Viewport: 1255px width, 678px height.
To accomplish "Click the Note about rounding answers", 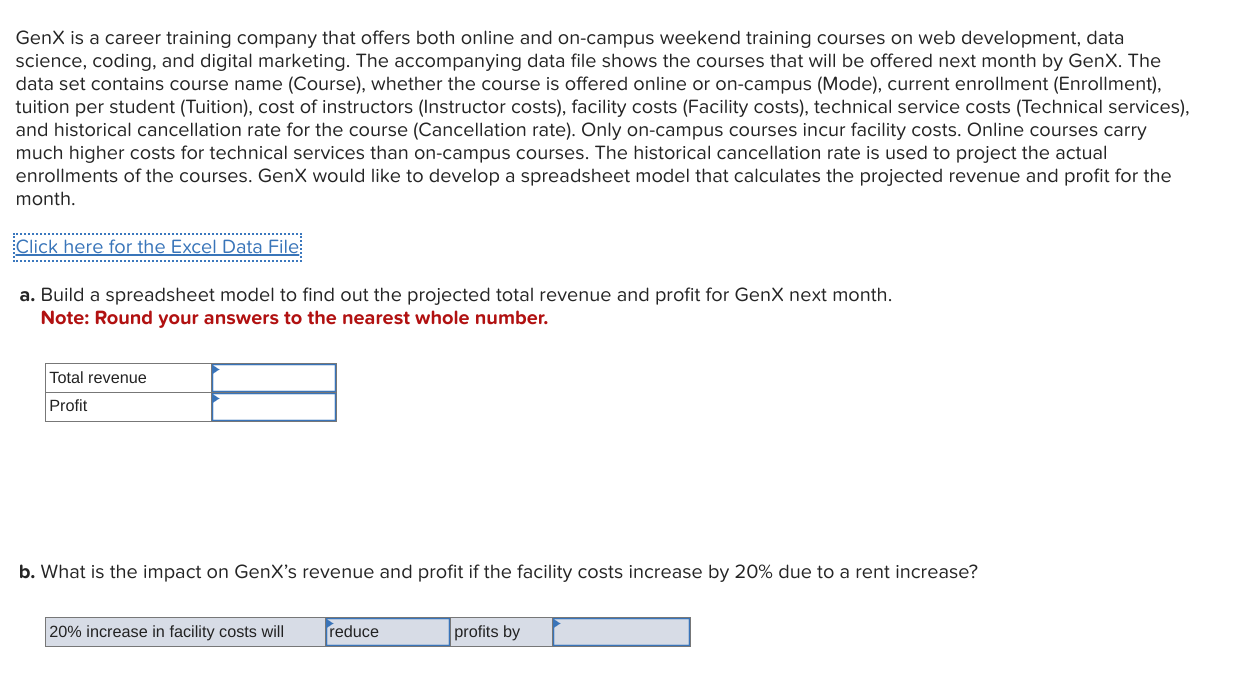I will [x=294, y=317].
